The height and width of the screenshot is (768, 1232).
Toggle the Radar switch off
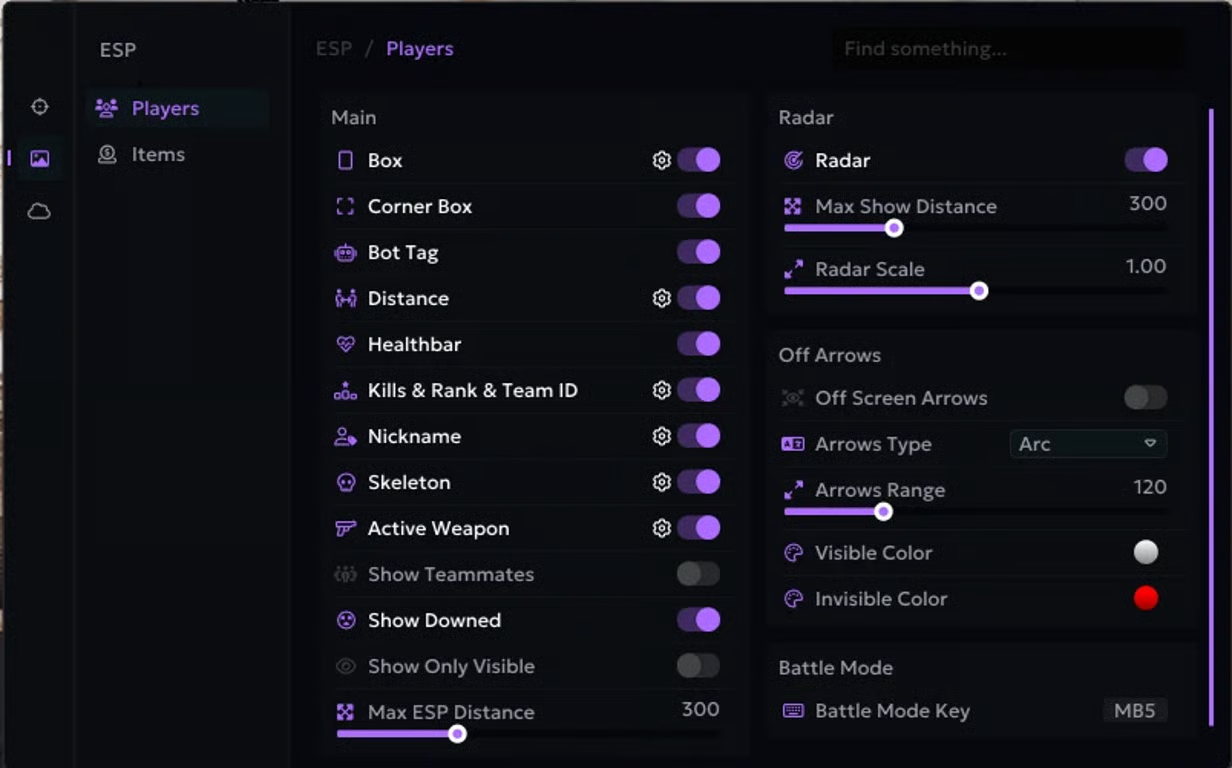1145,160
